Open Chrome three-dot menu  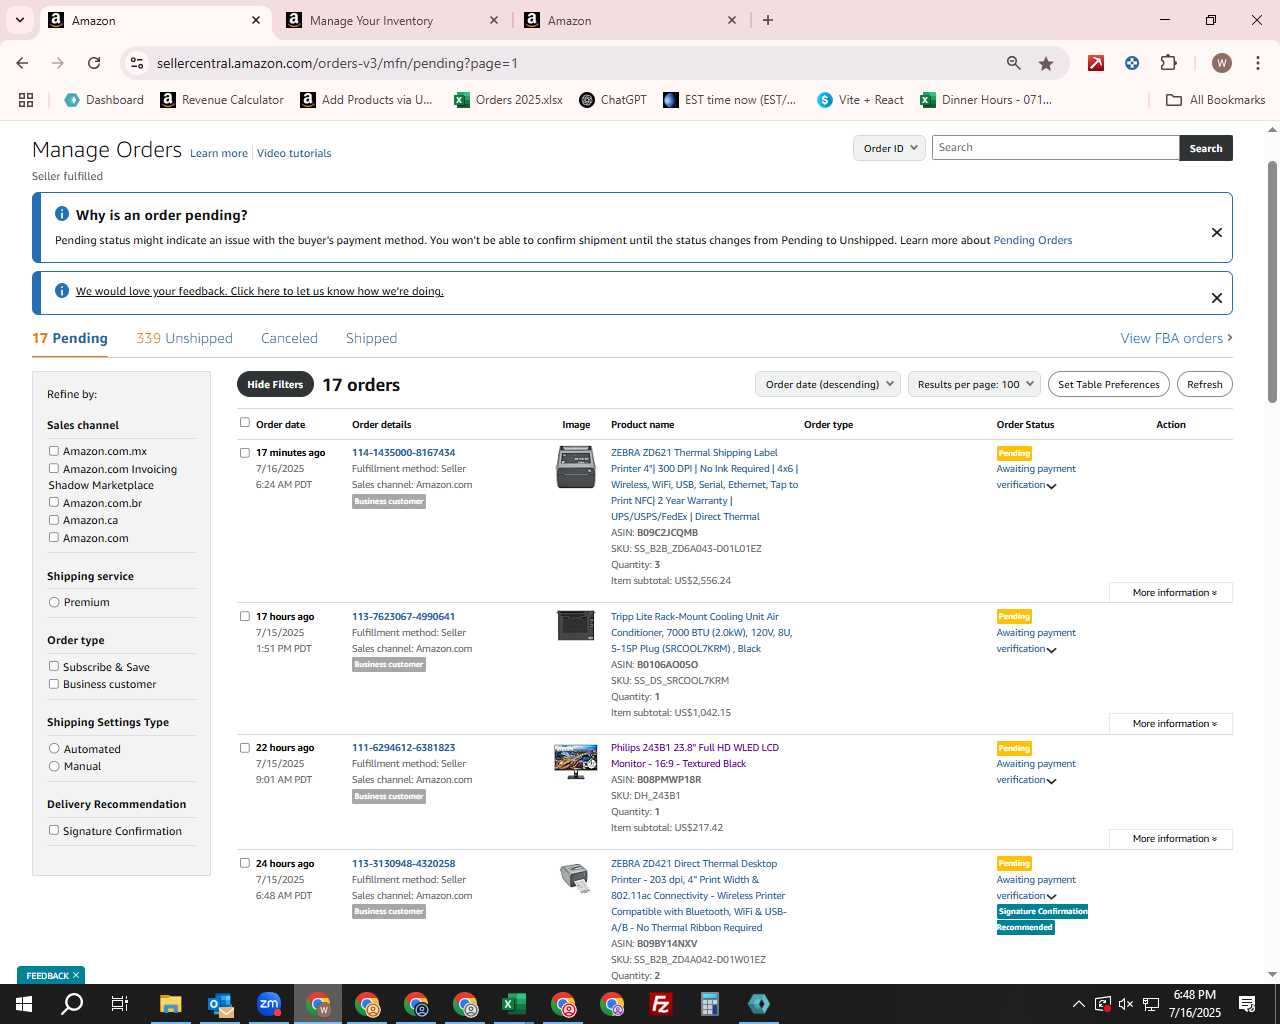(x=1257, y=63)
